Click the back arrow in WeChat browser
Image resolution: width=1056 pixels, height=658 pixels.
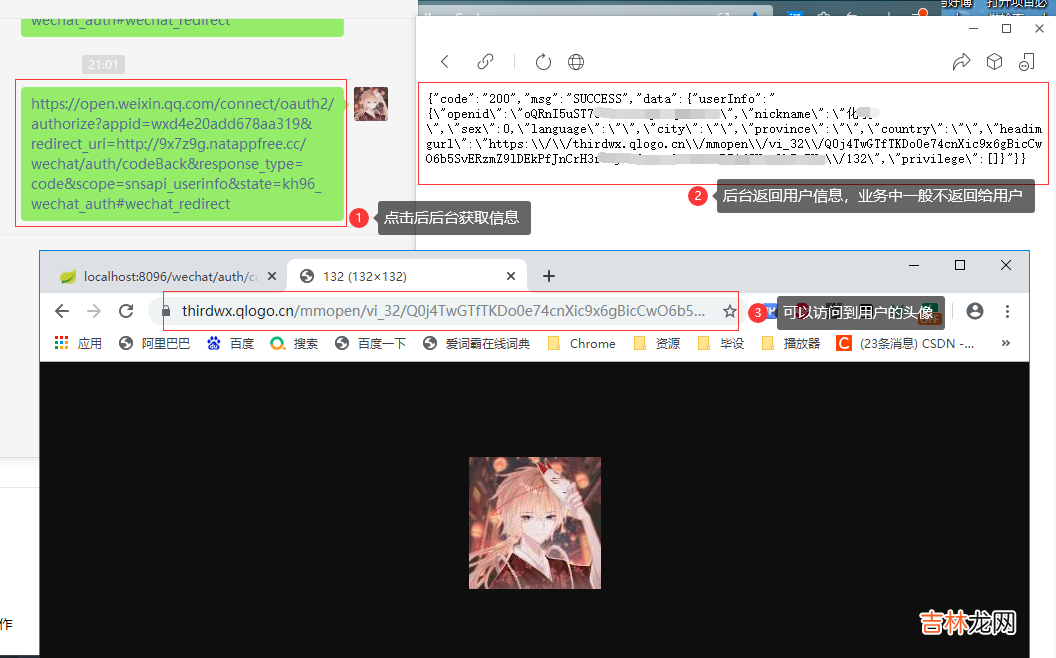[x=445, y=62]
